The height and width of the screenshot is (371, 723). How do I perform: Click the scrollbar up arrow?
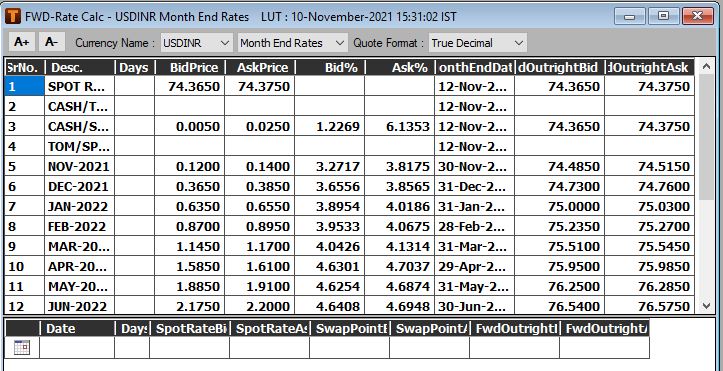click(x=706, y=67)
